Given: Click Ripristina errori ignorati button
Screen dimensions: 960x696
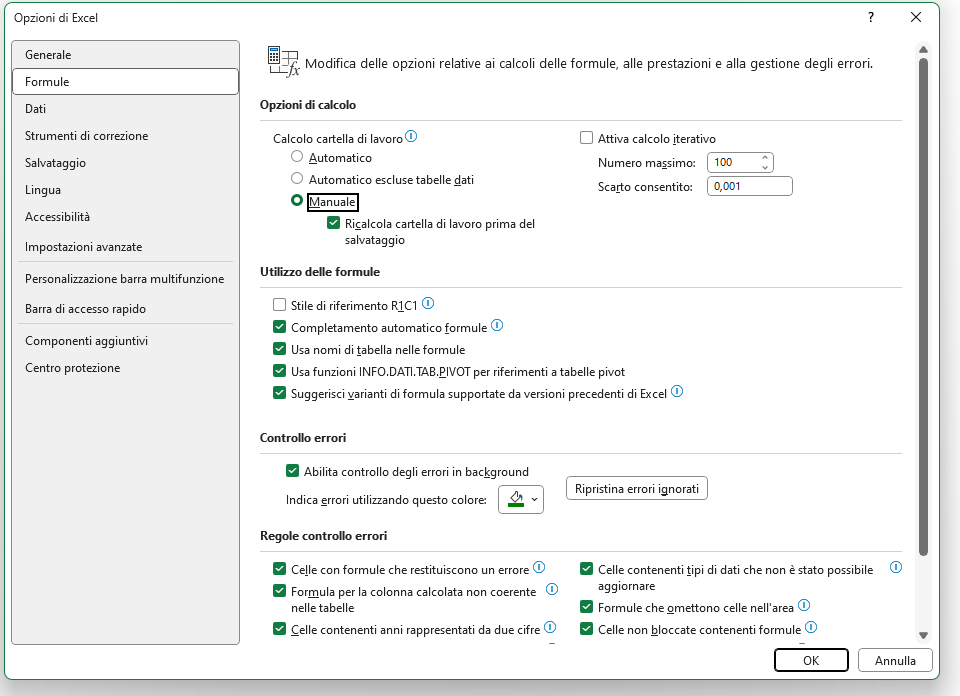Looking at the screenshot, I should pos(637,488).
